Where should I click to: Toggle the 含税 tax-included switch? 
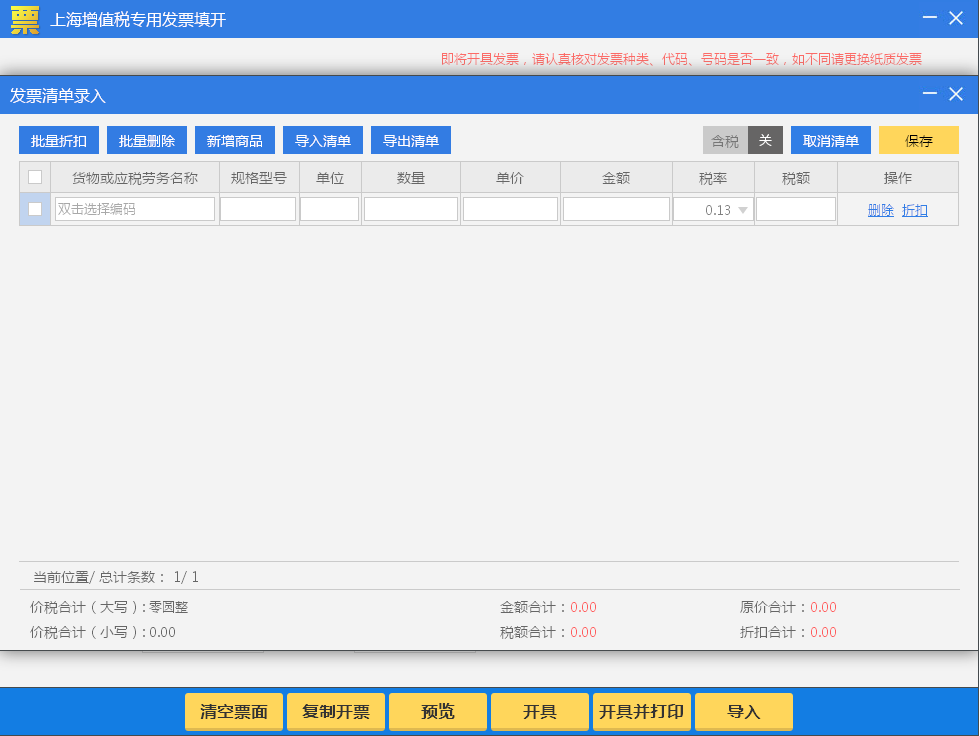click(x=743, y=141)
